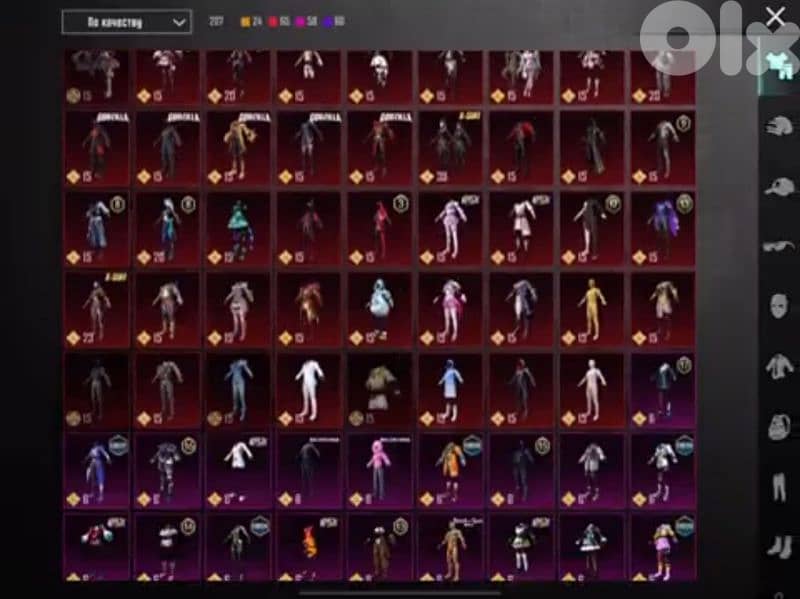Open the pants category icon
This screenshot has height=599, width=800.
coord(779,487)
